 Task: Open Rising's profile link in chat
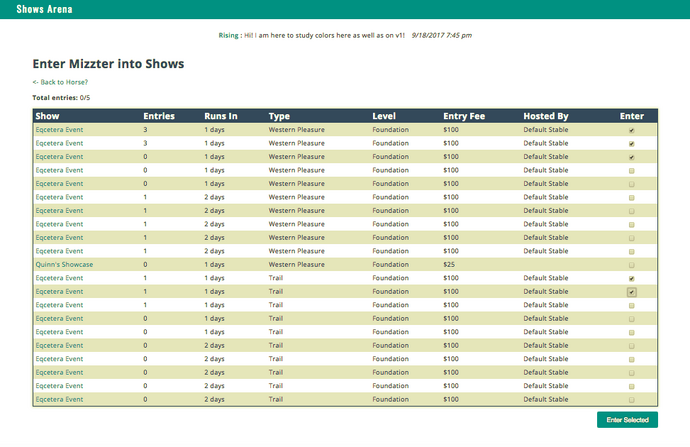pos(228,35)
